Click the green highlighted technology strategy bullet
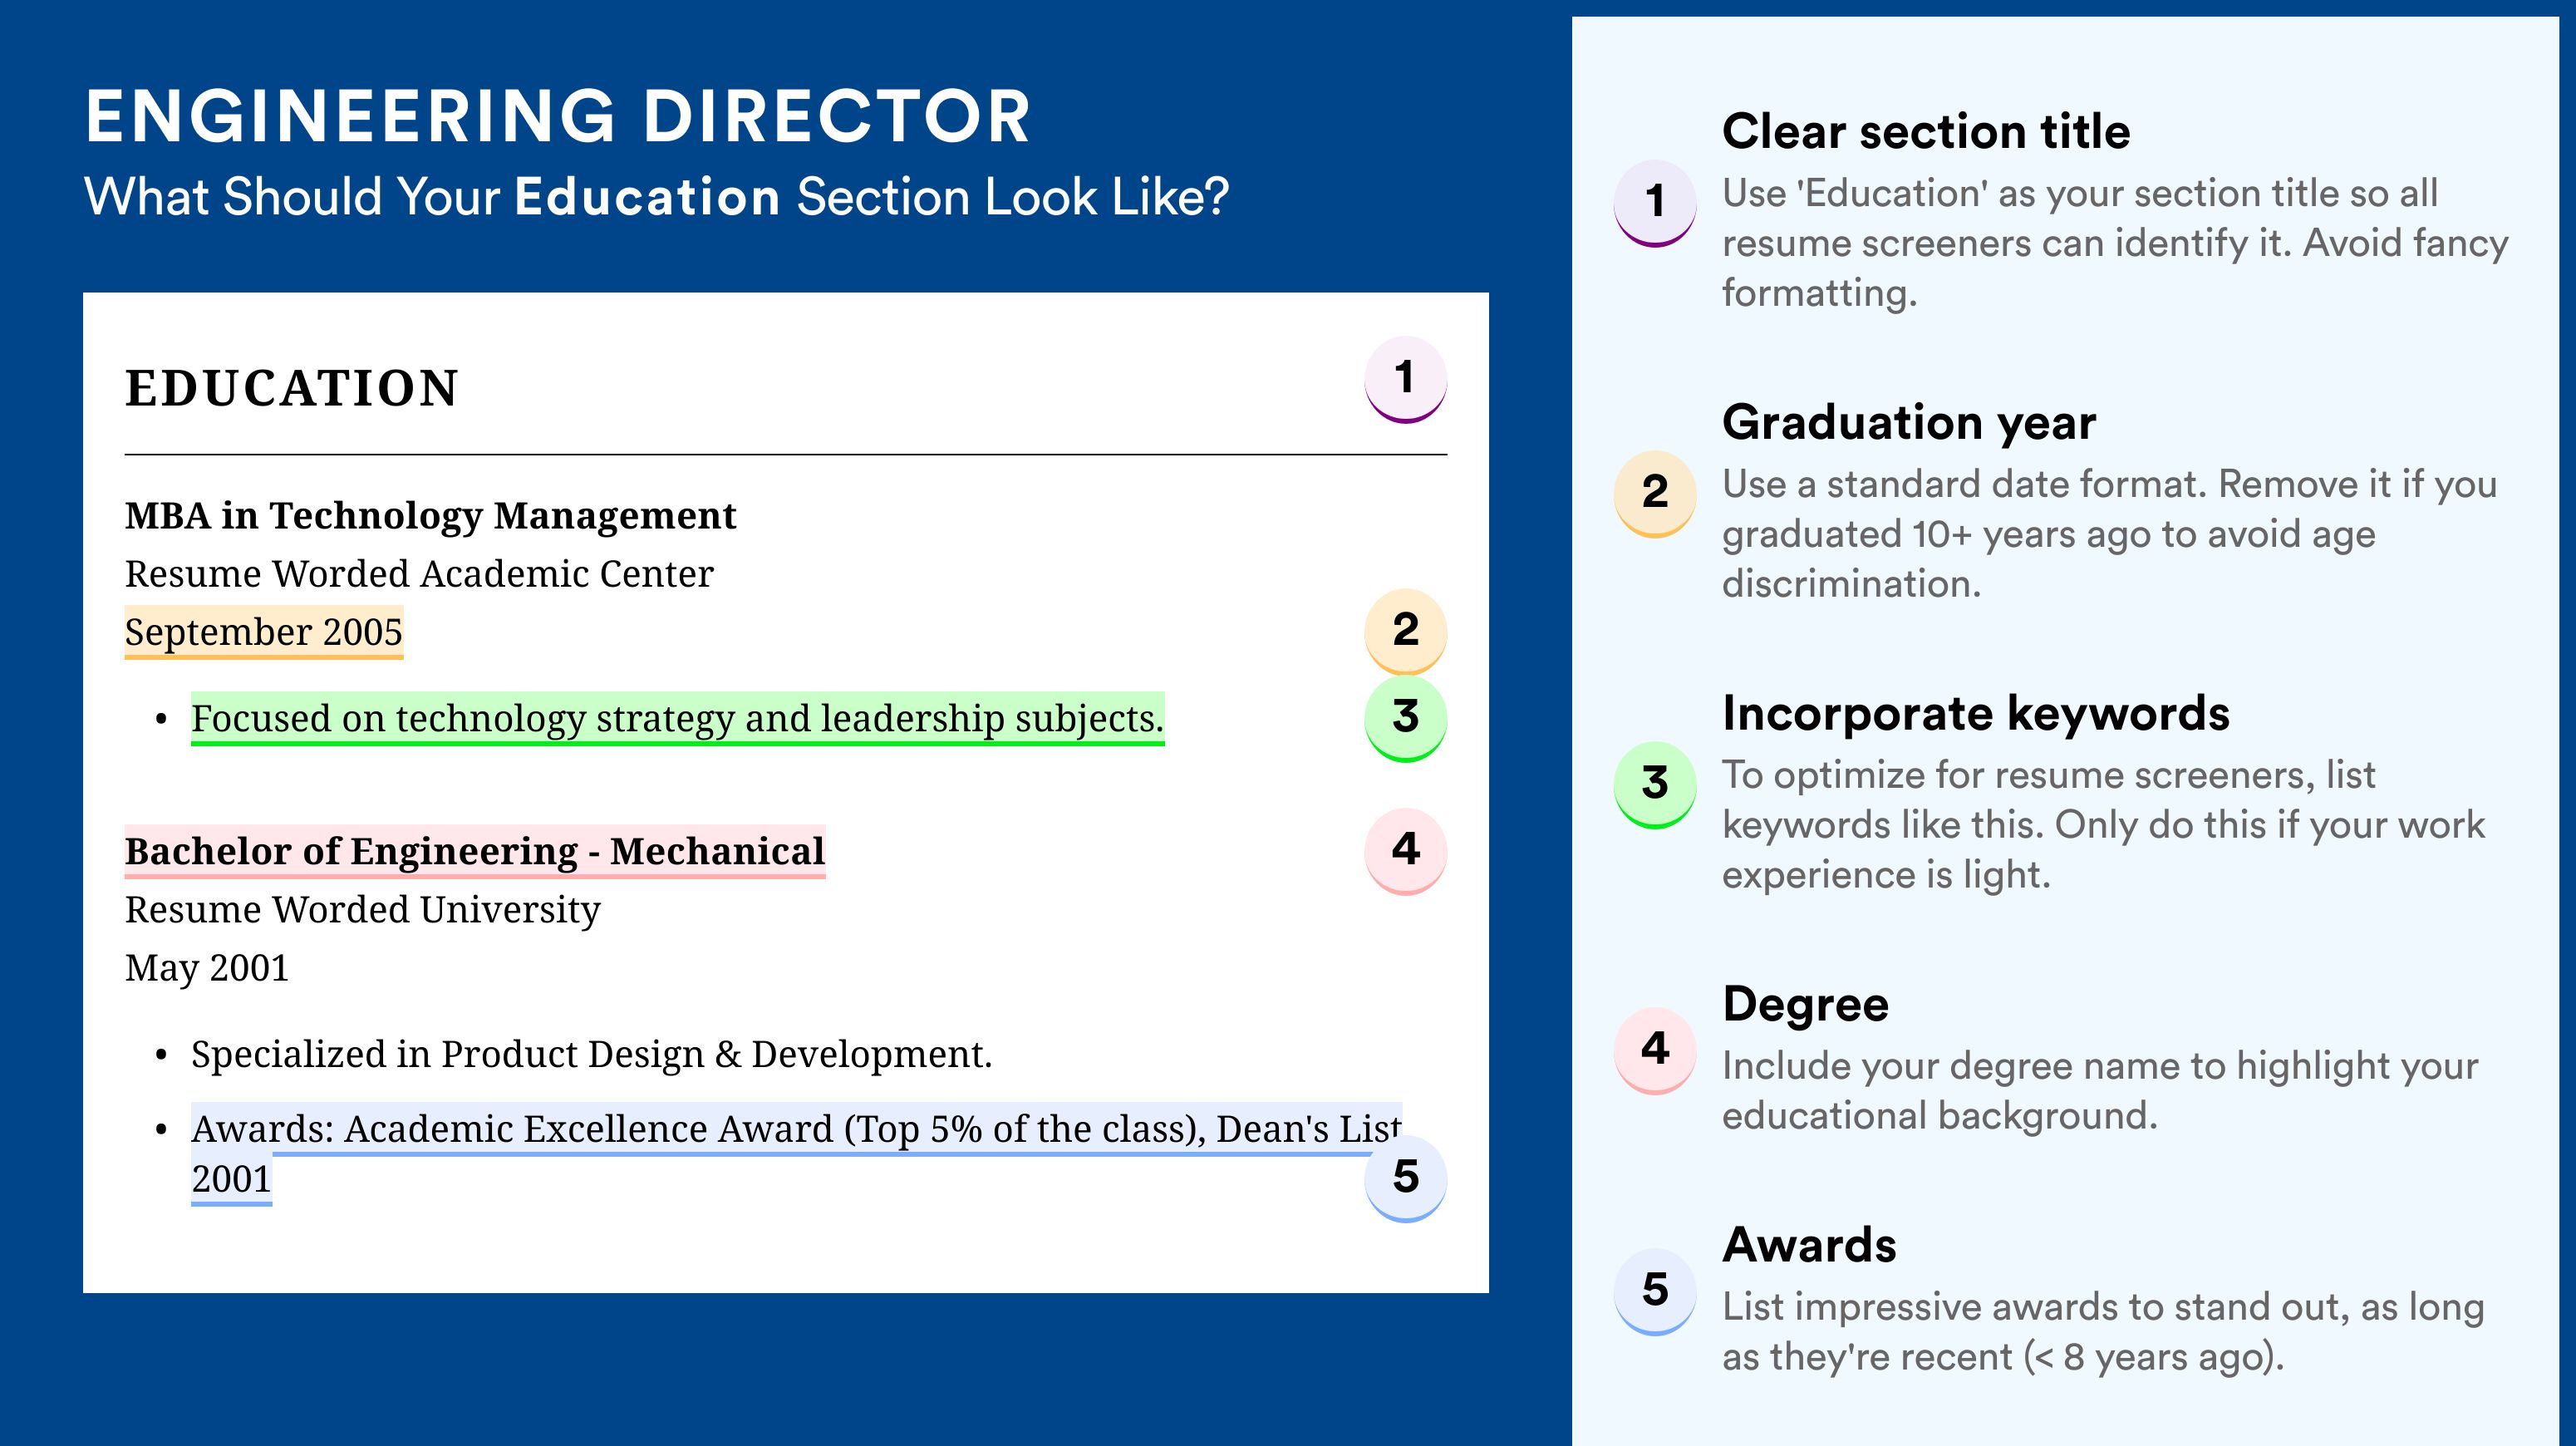The width and height of the screenshot is (2576, 1446). [678, 718]
